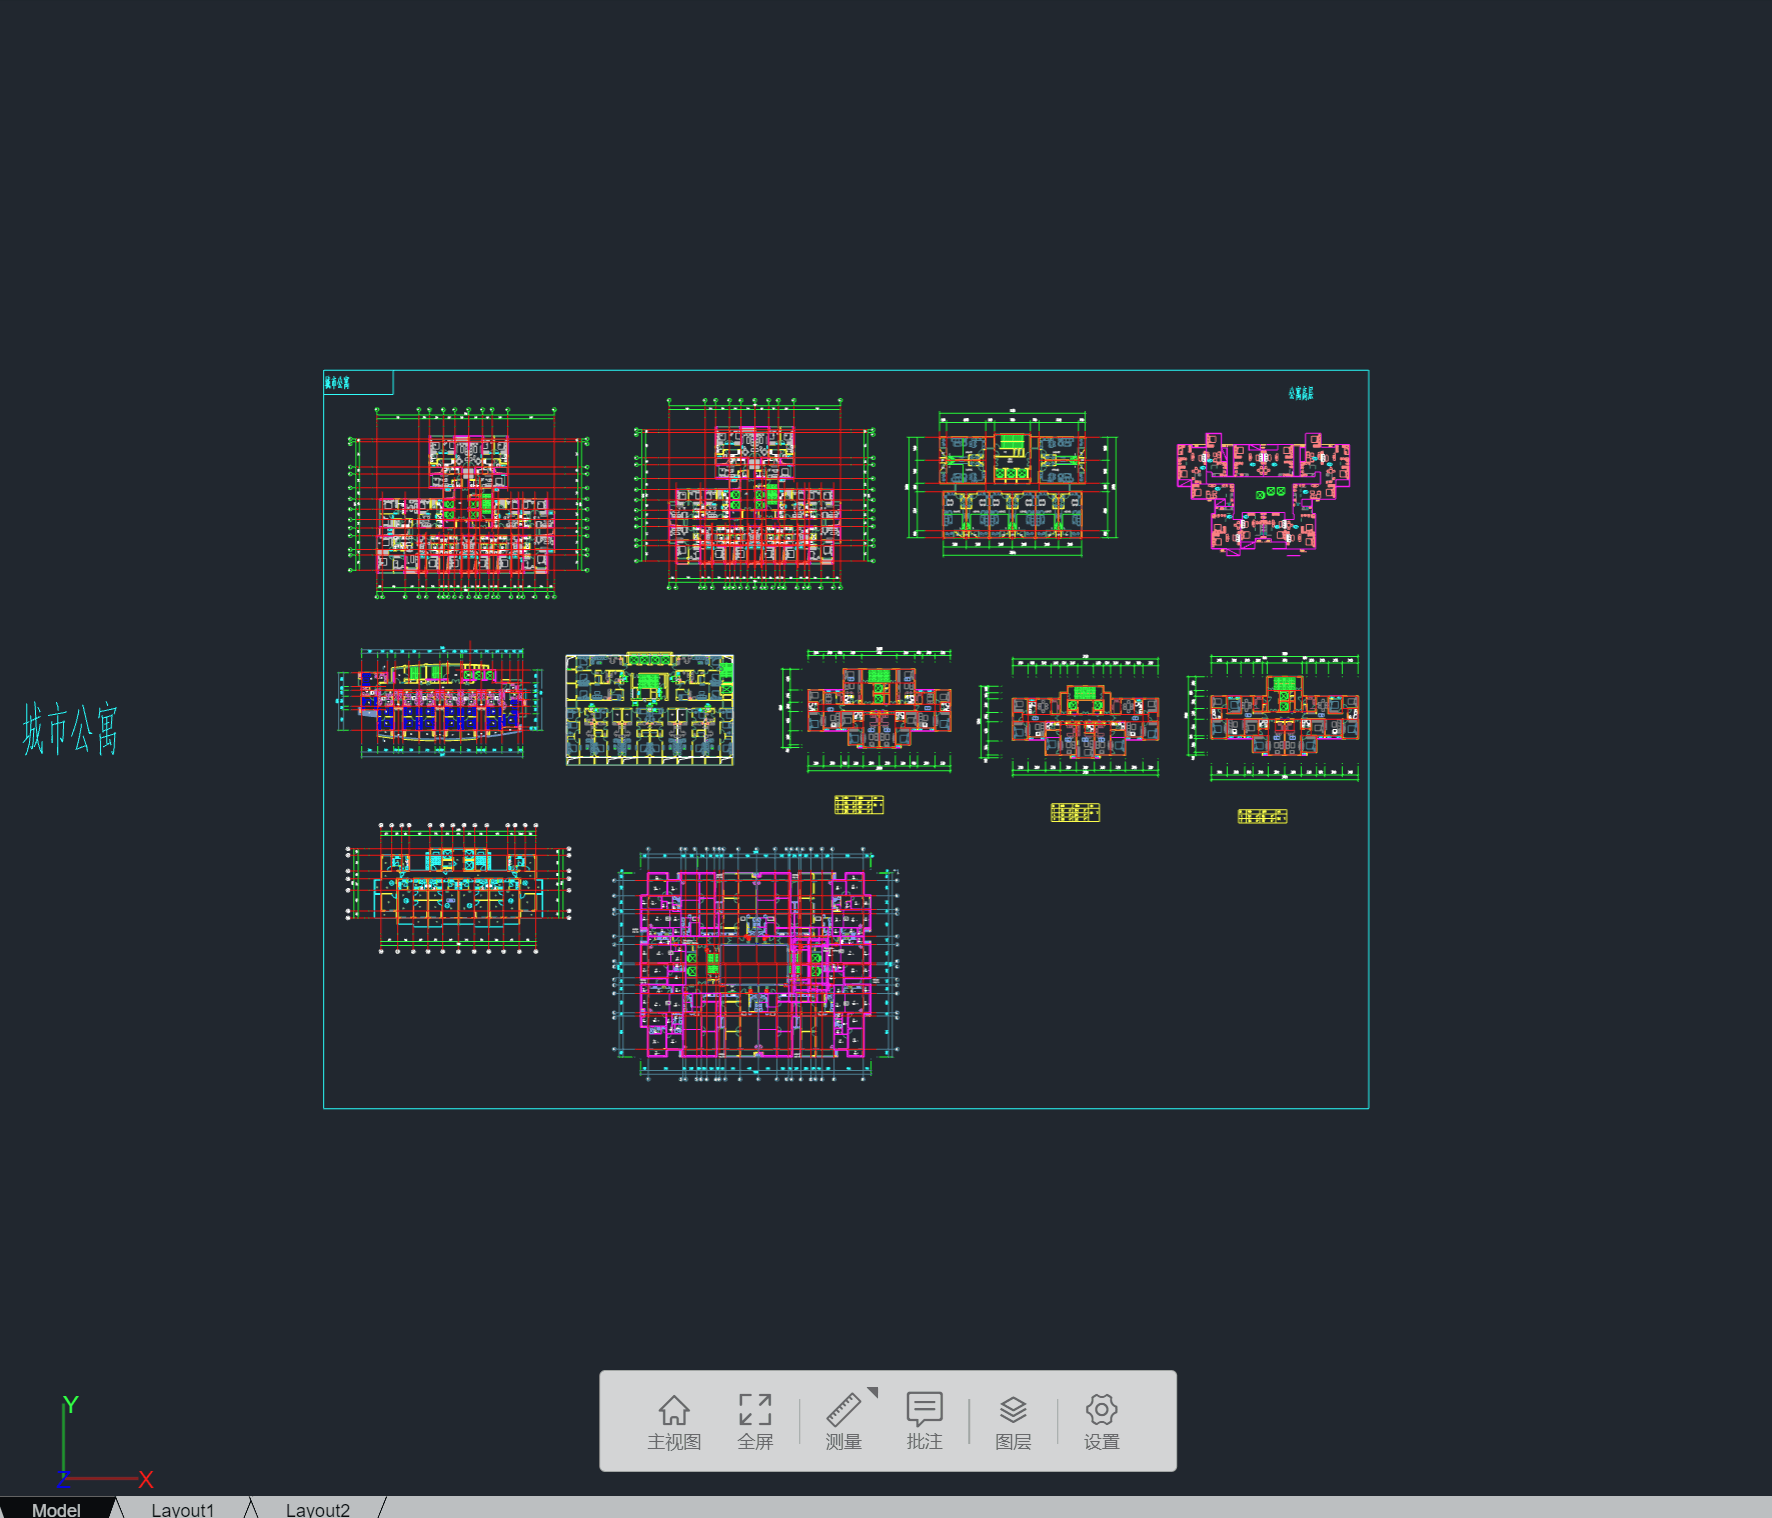Screen dimensions: 1772x1518
Task: Select the curved blue-and-red floor plan
Action: [x=441, y=700]
